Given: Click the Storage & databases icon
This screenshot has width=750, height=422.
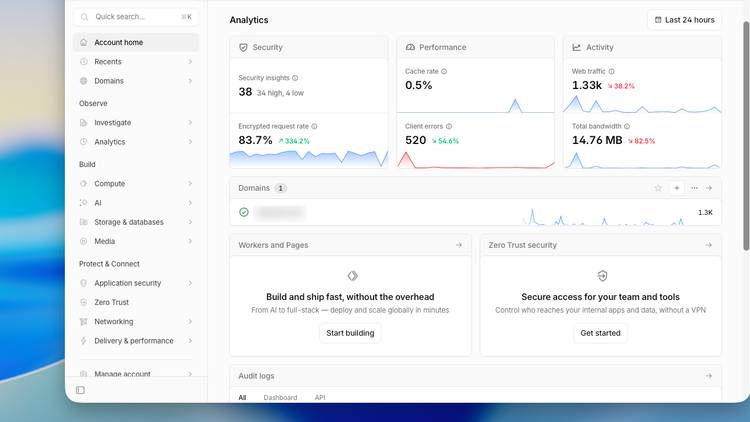Looking at the screenshot, I should pos(84,222).
